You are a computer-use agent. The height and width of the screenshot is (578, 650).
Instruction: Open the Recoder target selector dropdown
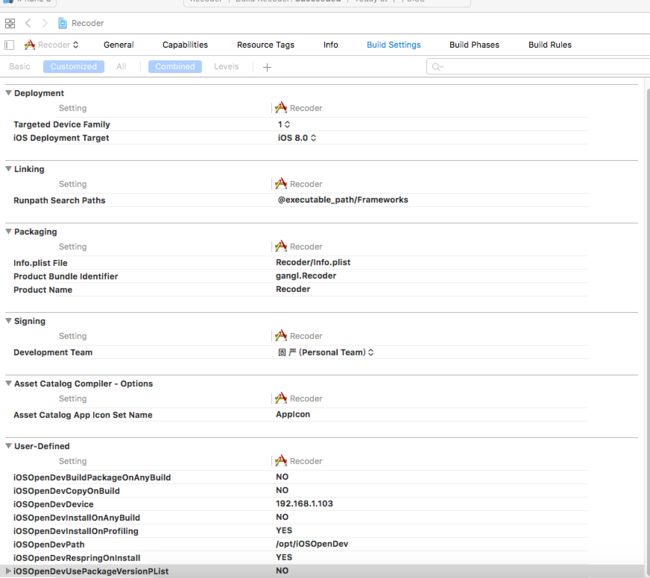(51, 45)
